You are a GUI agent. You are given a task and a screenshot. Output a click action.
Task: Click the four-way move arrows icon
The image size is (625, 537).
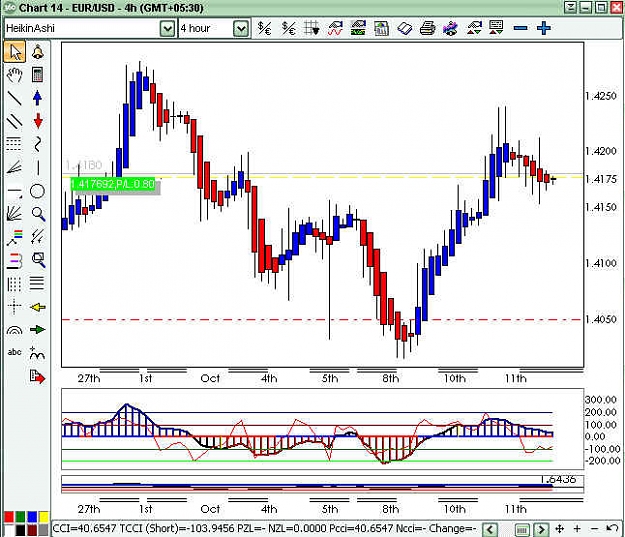coord(560,529)
